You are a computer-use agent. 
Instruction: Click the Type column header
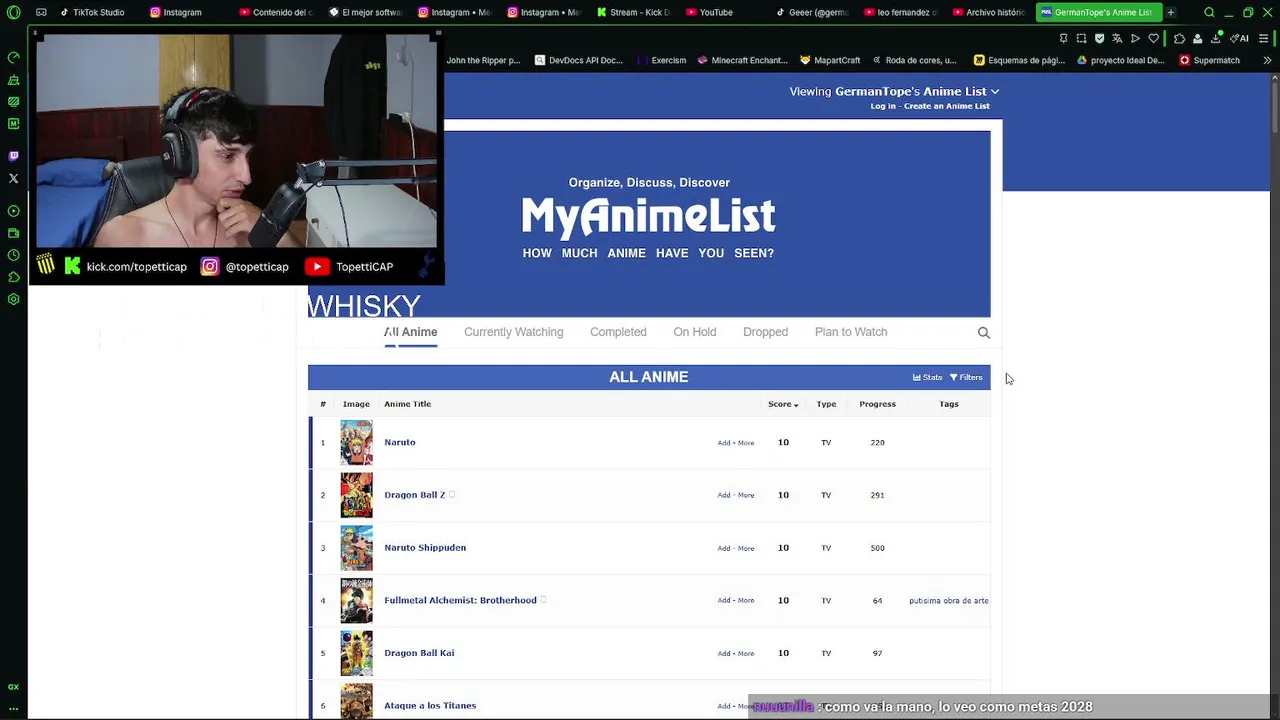click(826, 404)
